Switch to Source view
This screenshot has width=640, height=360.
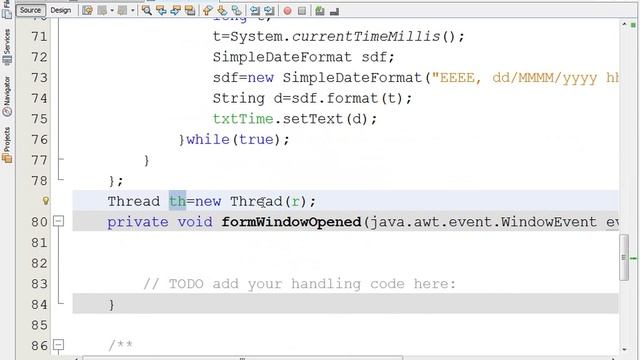pos(30,10)
